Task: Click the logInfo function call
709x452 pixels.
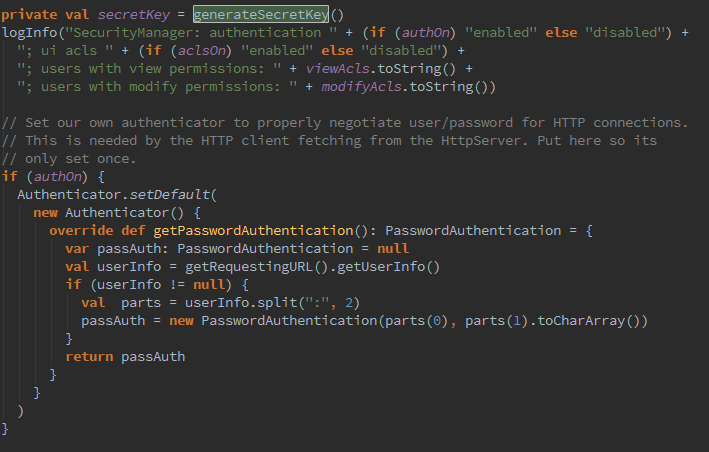Action: (30, 33)
